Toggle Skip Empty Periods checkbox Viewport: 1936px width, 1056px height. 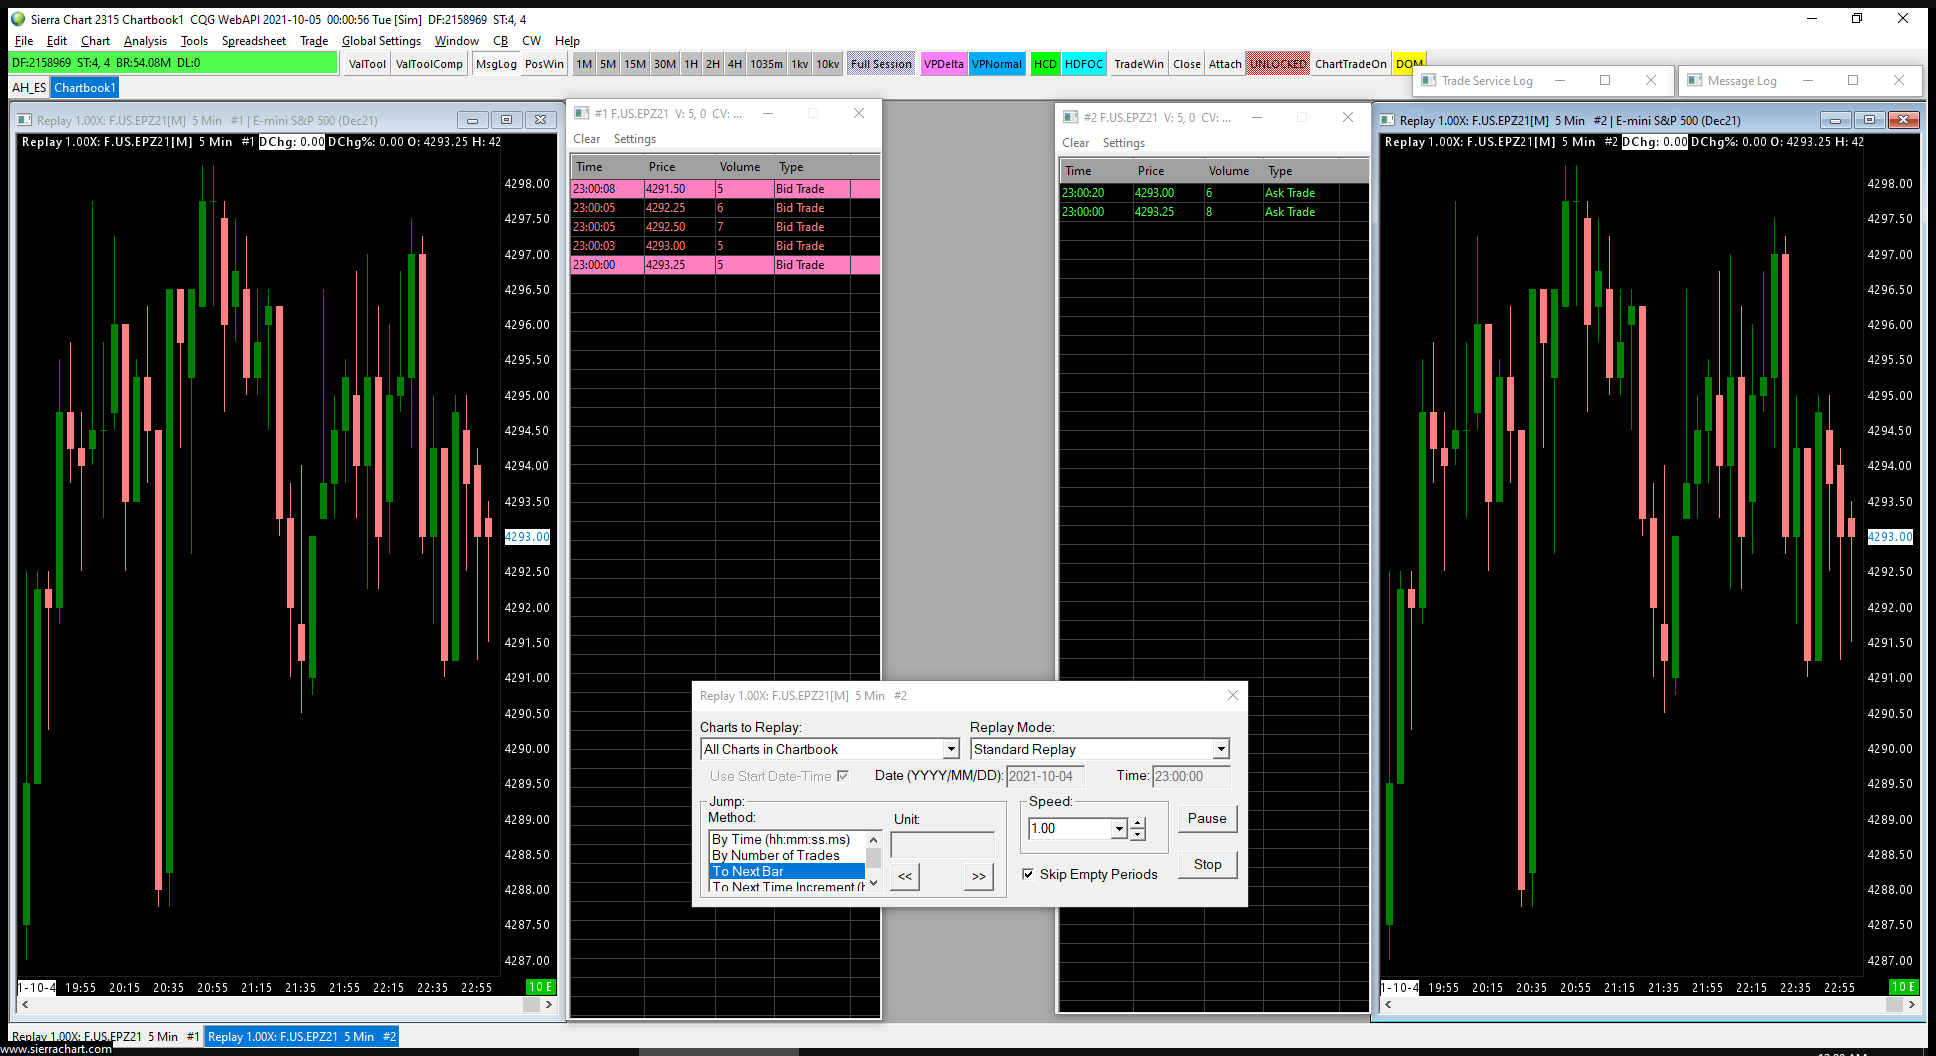pos(1028,874)
